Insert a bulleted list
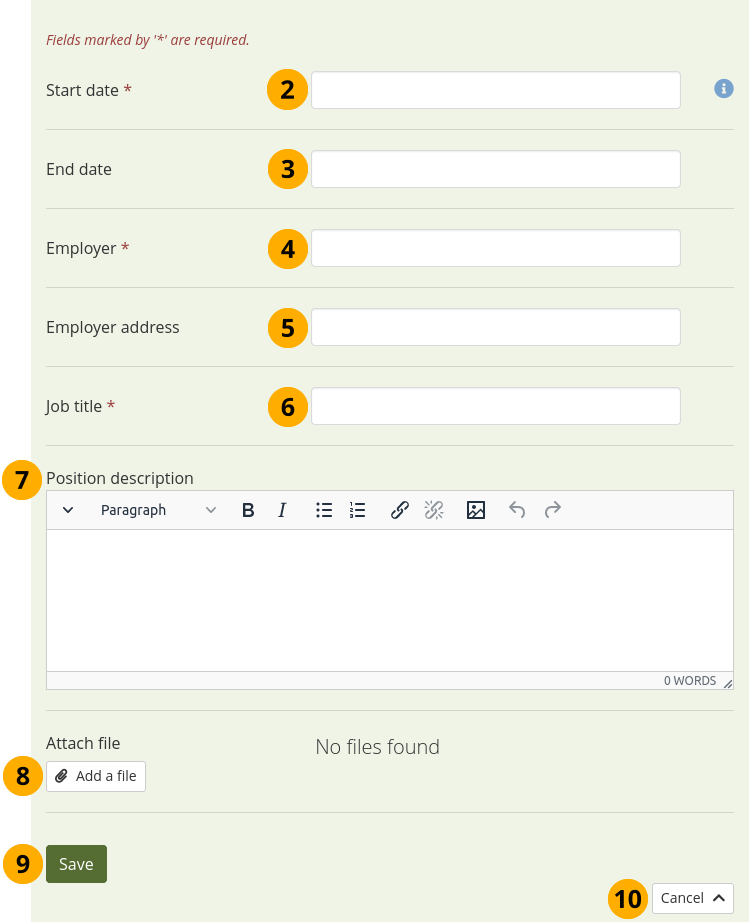Image resolution: width=749 pixels, height=922 pixels. pos(324,510)
